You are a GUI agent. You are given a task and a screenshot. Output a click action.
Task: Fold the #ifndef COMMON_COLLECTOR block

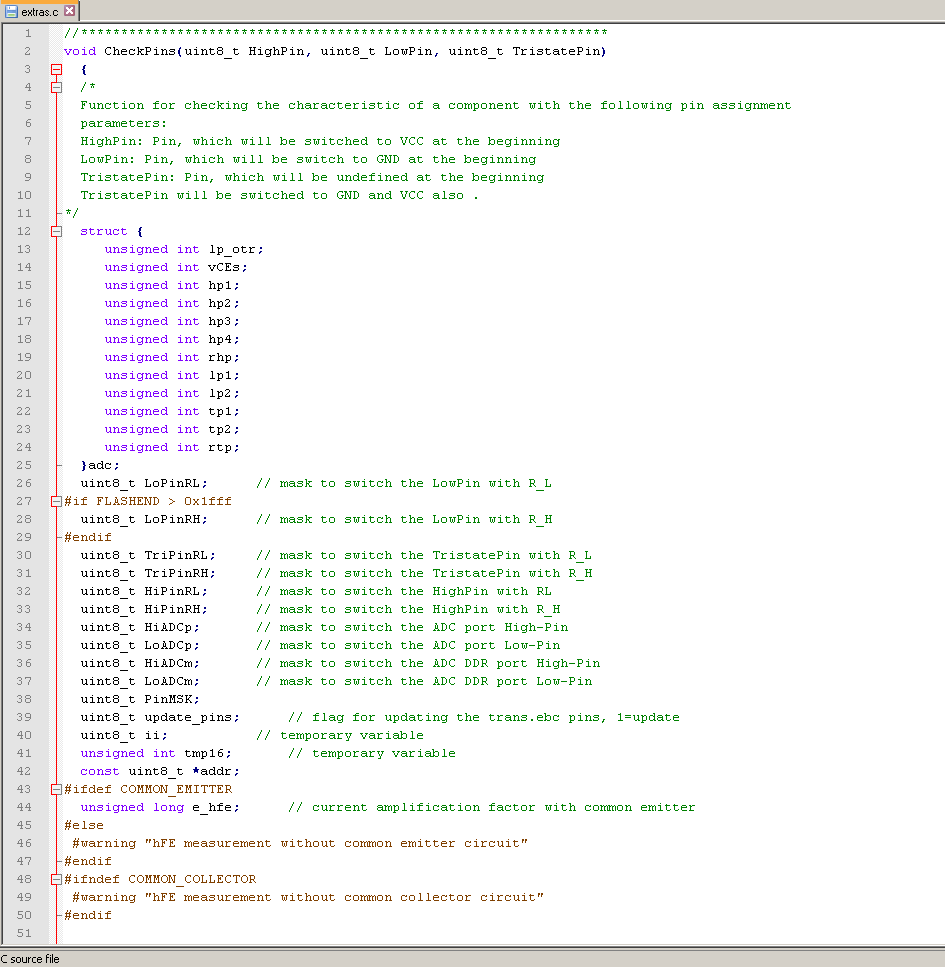coord(57,879)
